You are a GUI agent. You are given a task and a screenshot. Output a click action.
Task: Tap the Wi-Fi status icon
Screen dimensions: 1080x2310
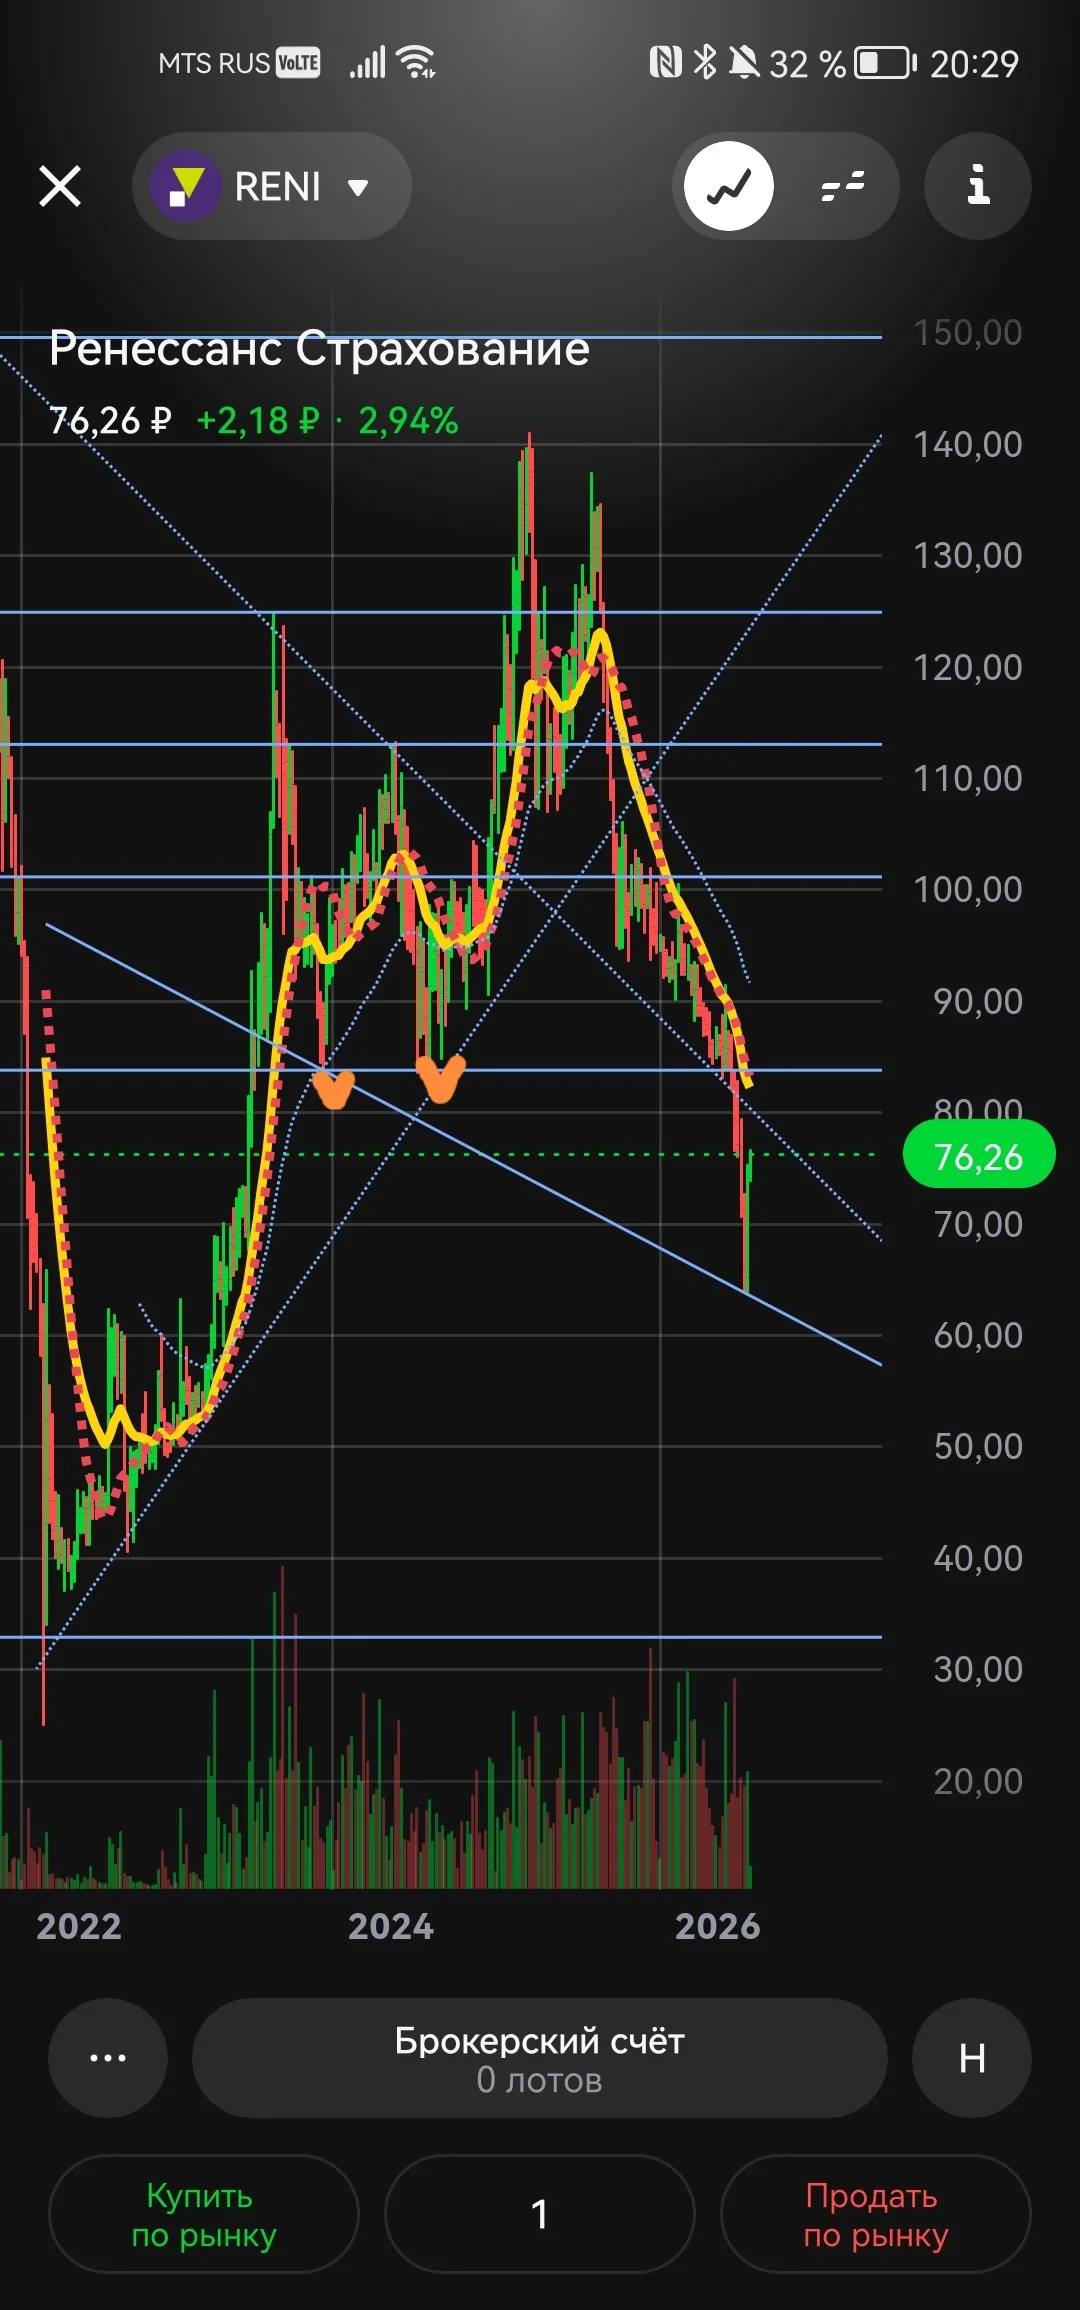(416, 62)
